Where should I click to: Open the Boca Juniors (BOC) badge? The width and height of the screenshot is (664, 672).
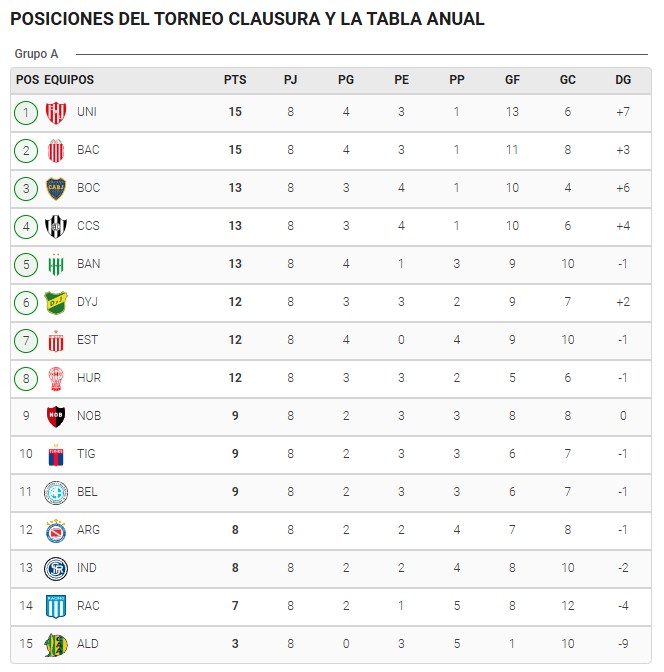56,189
